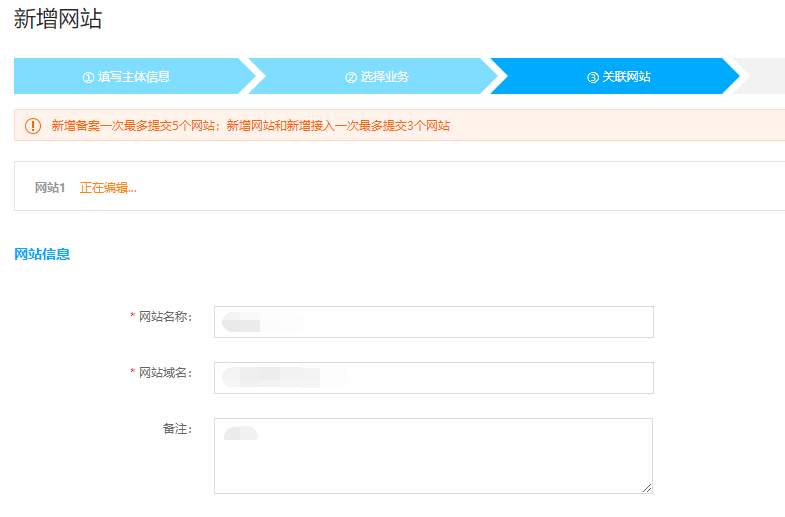785x517 pixels.
Task: Click the circled number 3 step icon
Action: tap(593, 77)
